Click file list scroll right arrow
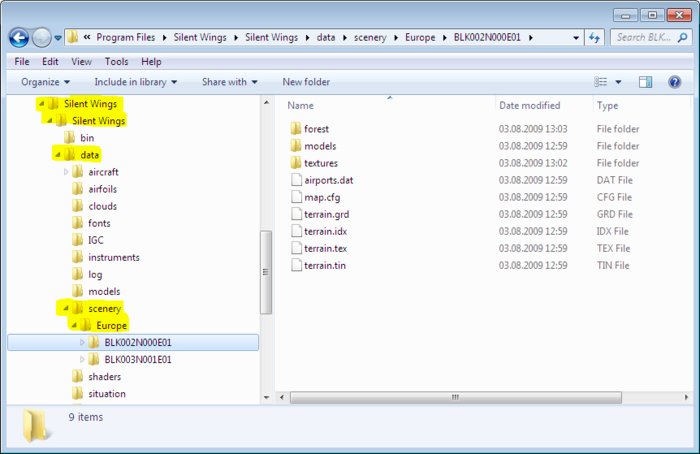The height and width of the screenshot is (454, 700). pyautogui.click(x=686, y=397)
